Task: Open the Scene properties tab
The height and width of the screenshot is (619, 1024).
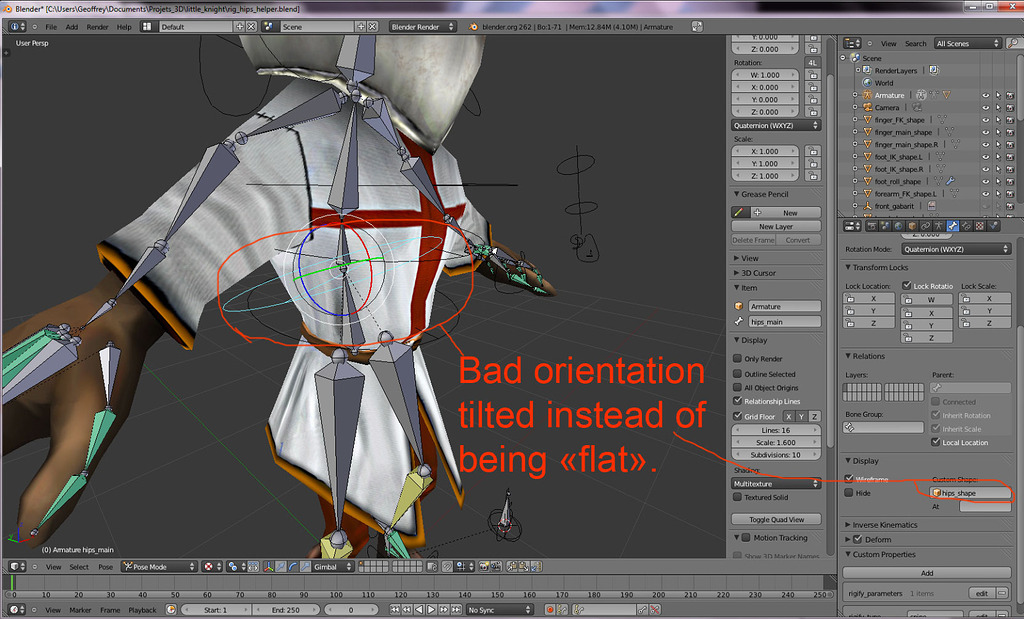Action: pyautogui.click(x=885, y=226)
